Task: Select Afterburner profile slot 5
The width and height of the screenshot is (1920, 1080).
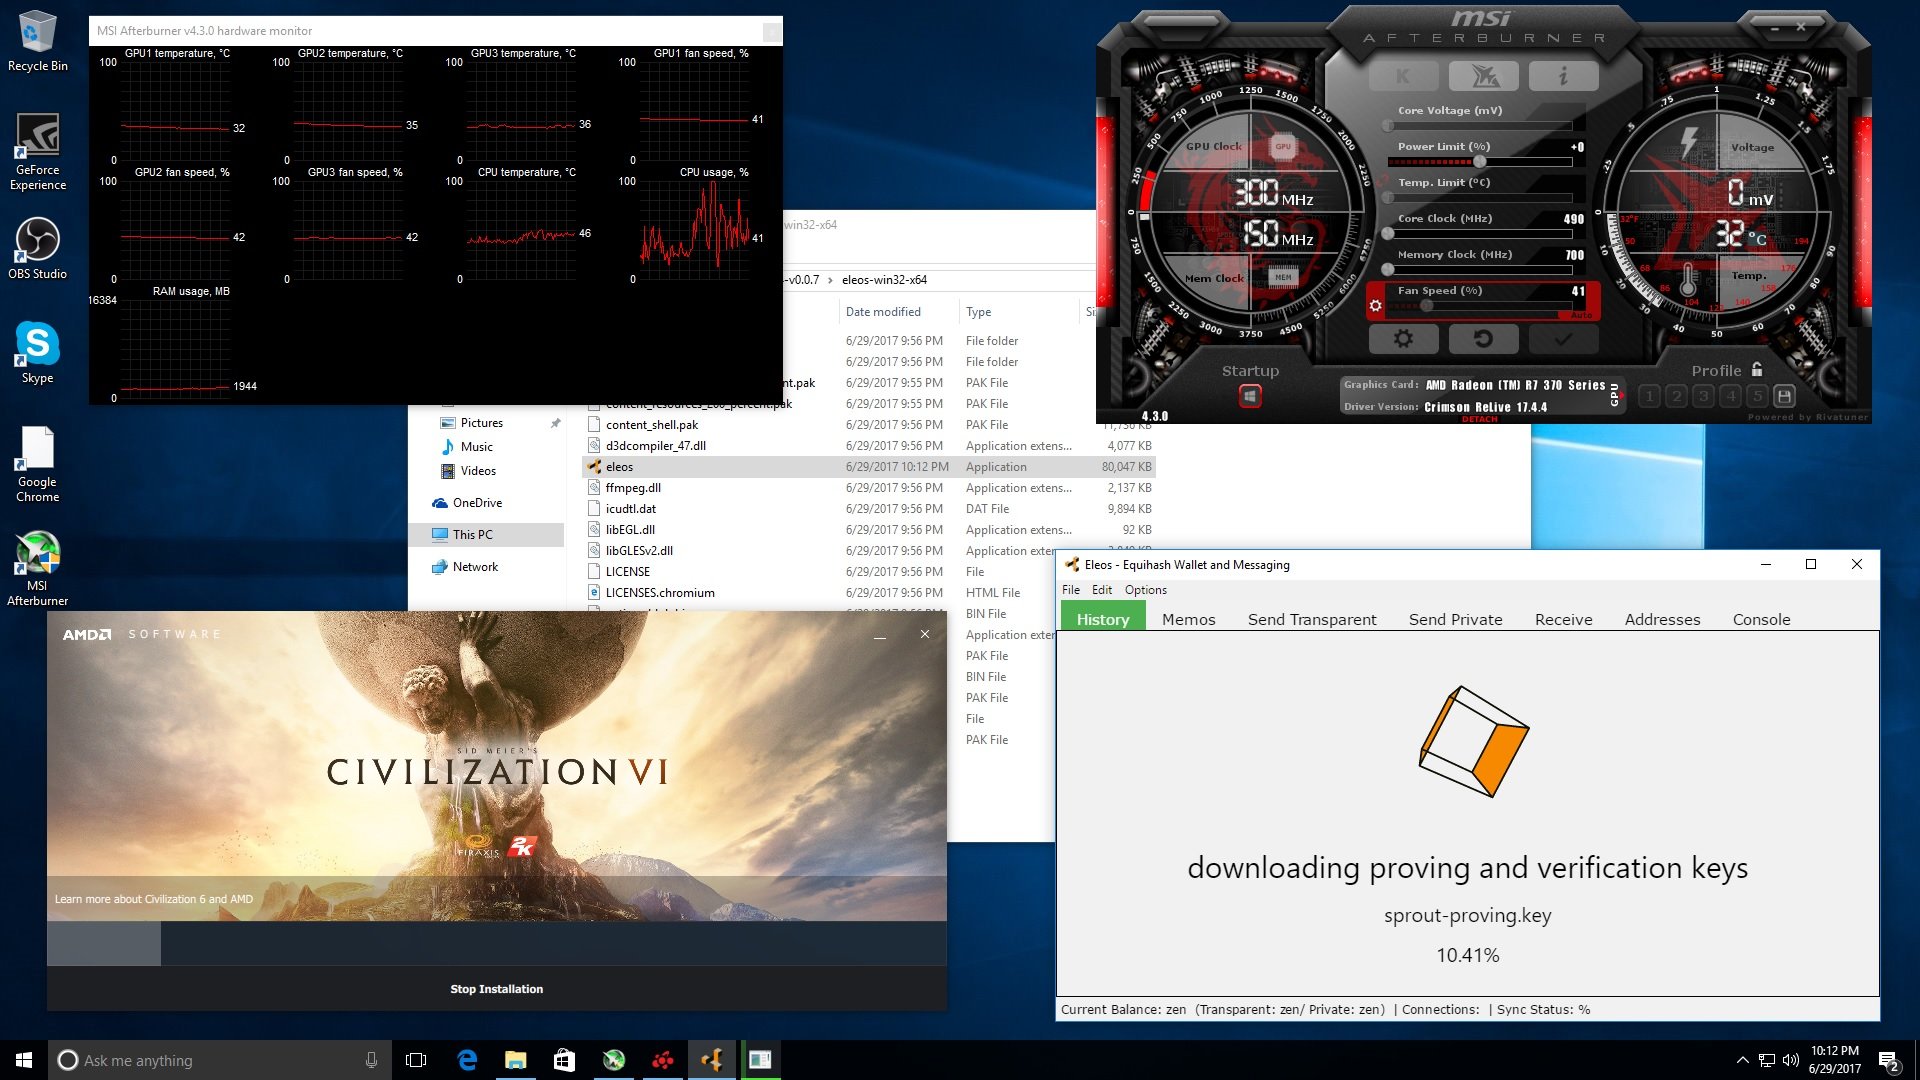Action: 1757,396
